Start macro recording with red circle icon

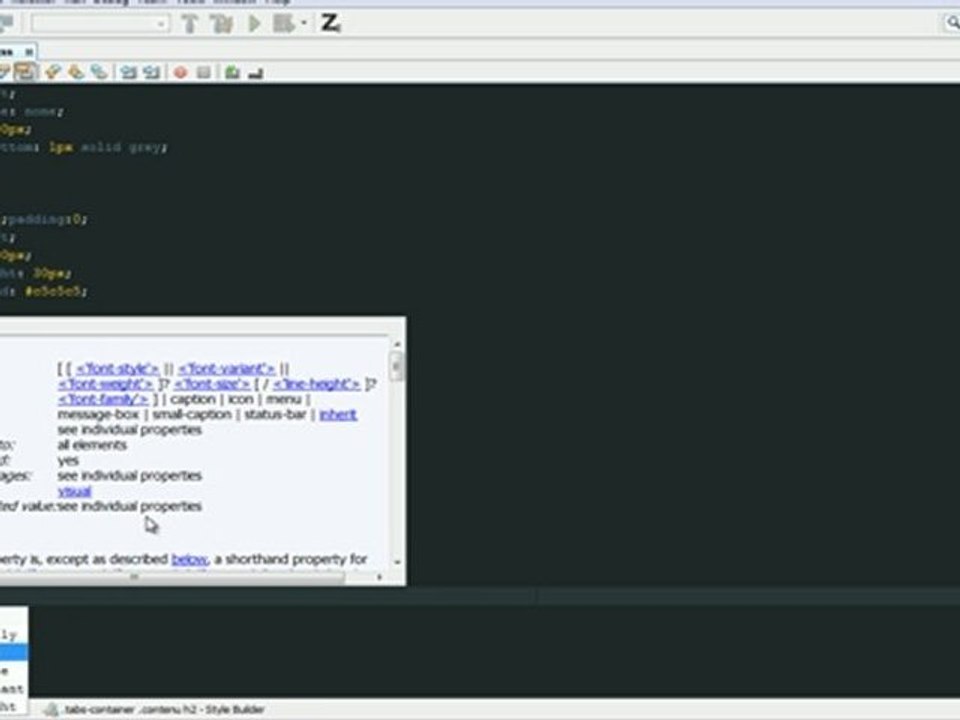pyautogui.click(x=181, y=72)
